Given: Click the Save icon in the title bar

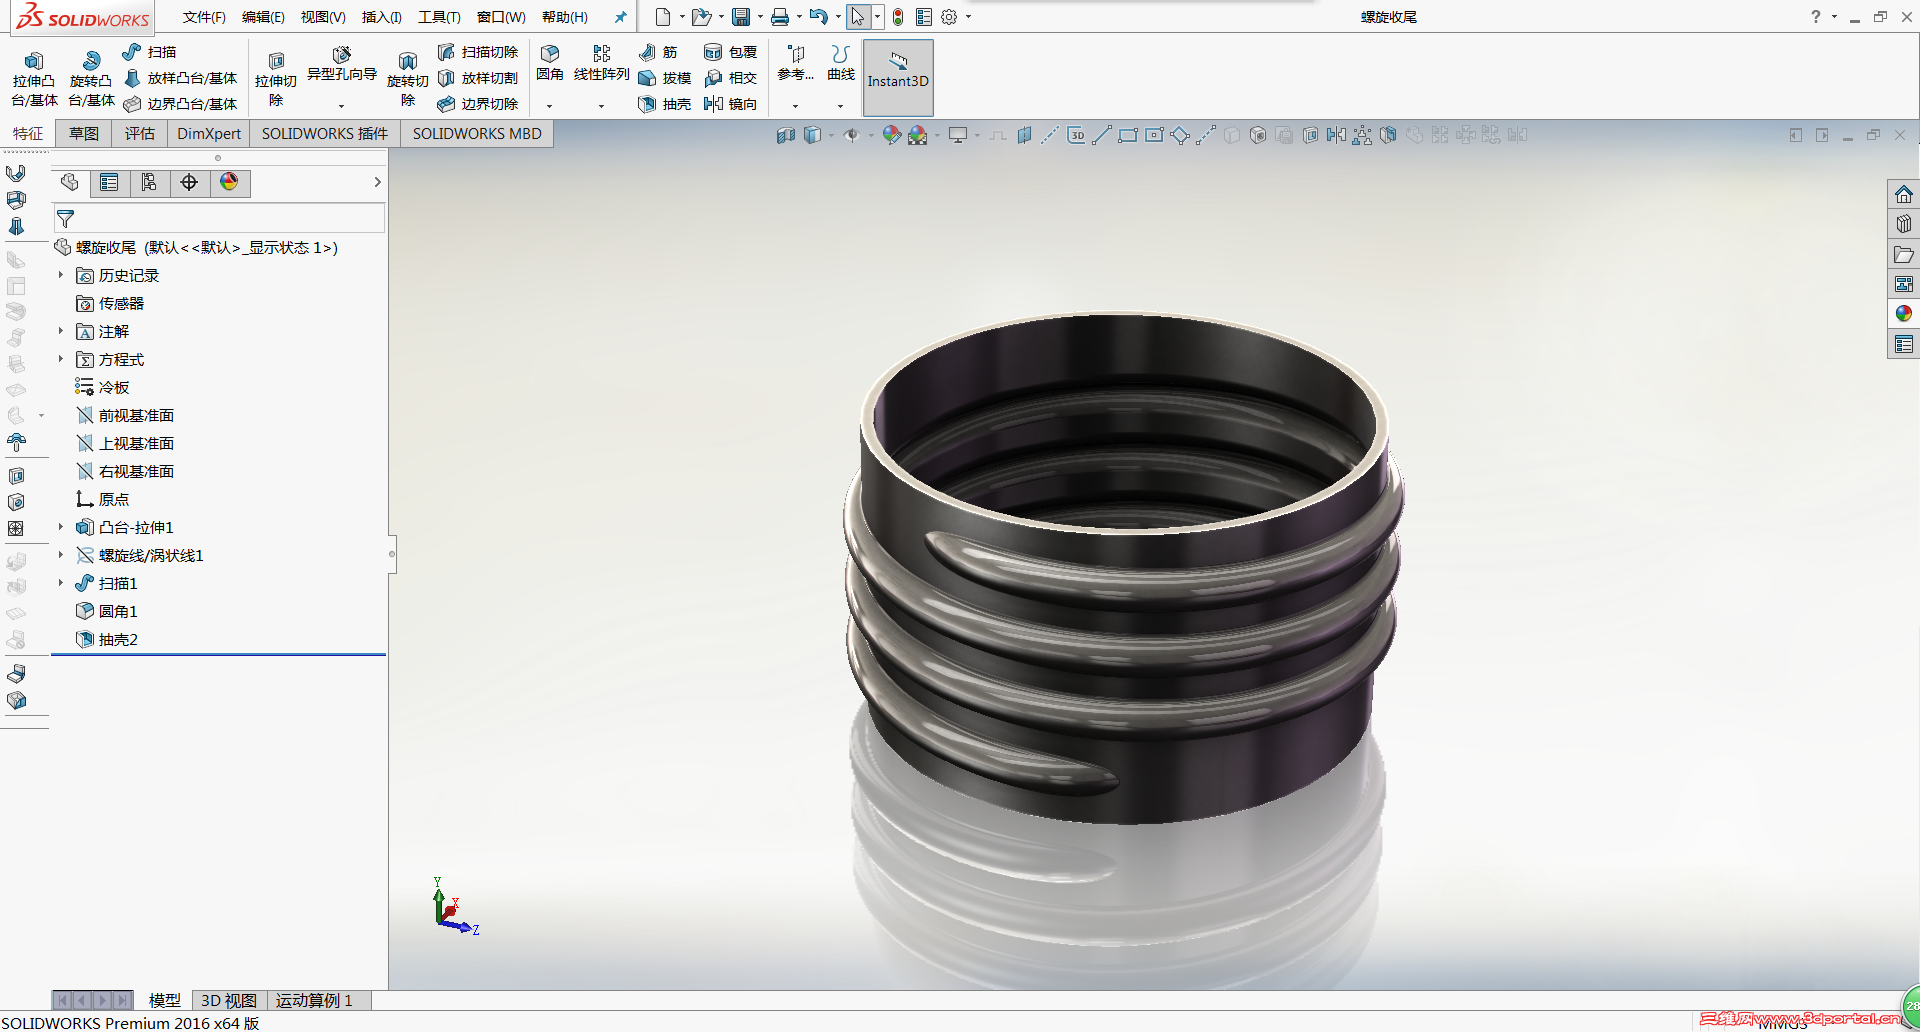Looking at the screenshot, I should click(x=741, y=17).
